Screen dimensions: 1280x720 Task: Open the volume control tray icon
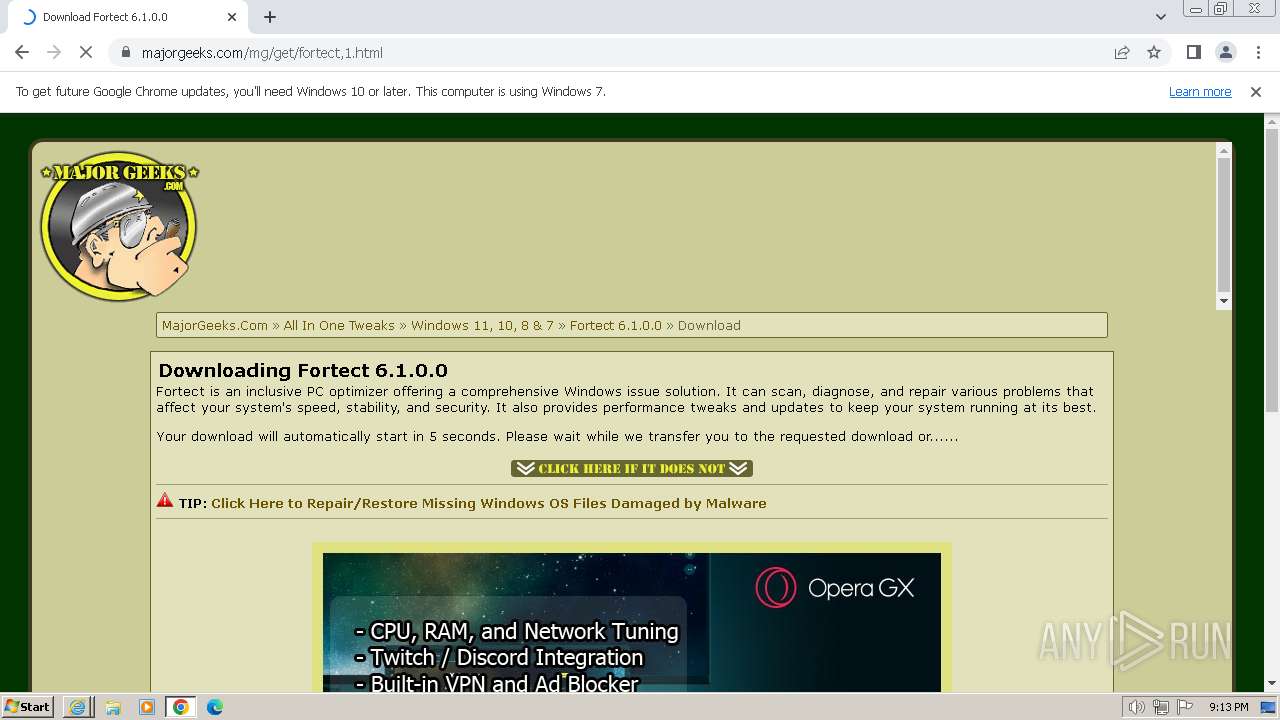(1137, 707)
